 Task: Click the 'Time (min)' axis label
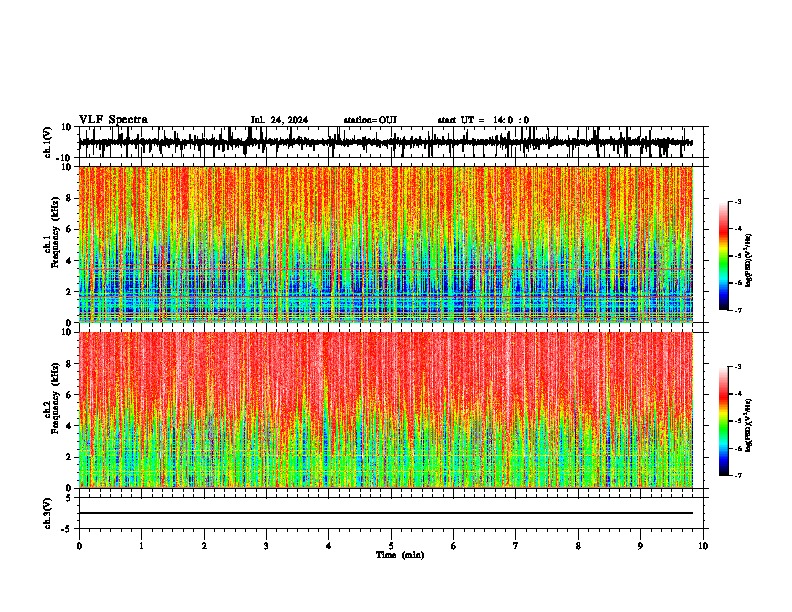point(400,555)
